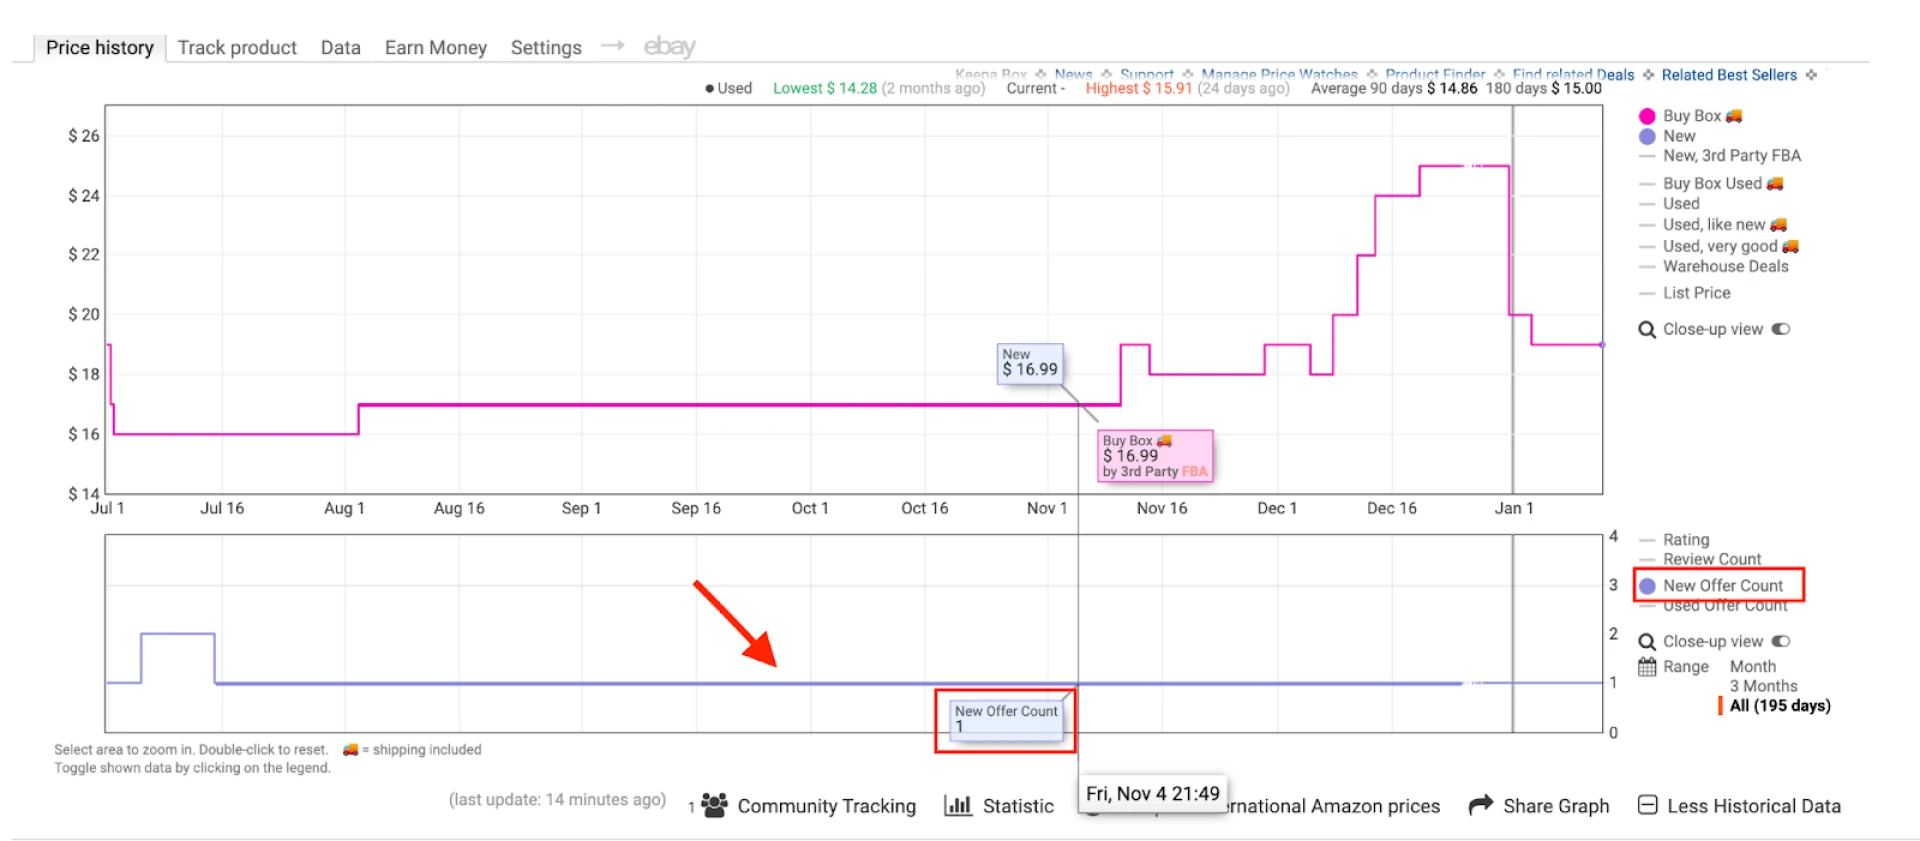Image resolution: width=1920 pixels, height=841 pixels.
Task: Open Find related Deals link
Action: pyautogui.click(x=1573, y=75)
